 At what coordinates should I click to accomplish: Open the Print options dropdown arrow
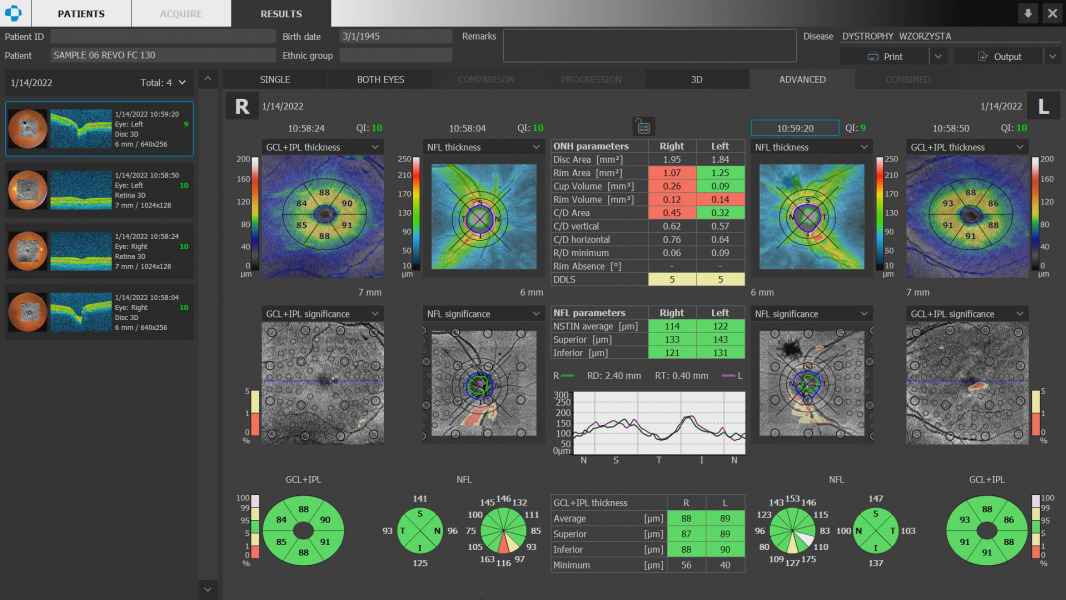coord(937,57)
